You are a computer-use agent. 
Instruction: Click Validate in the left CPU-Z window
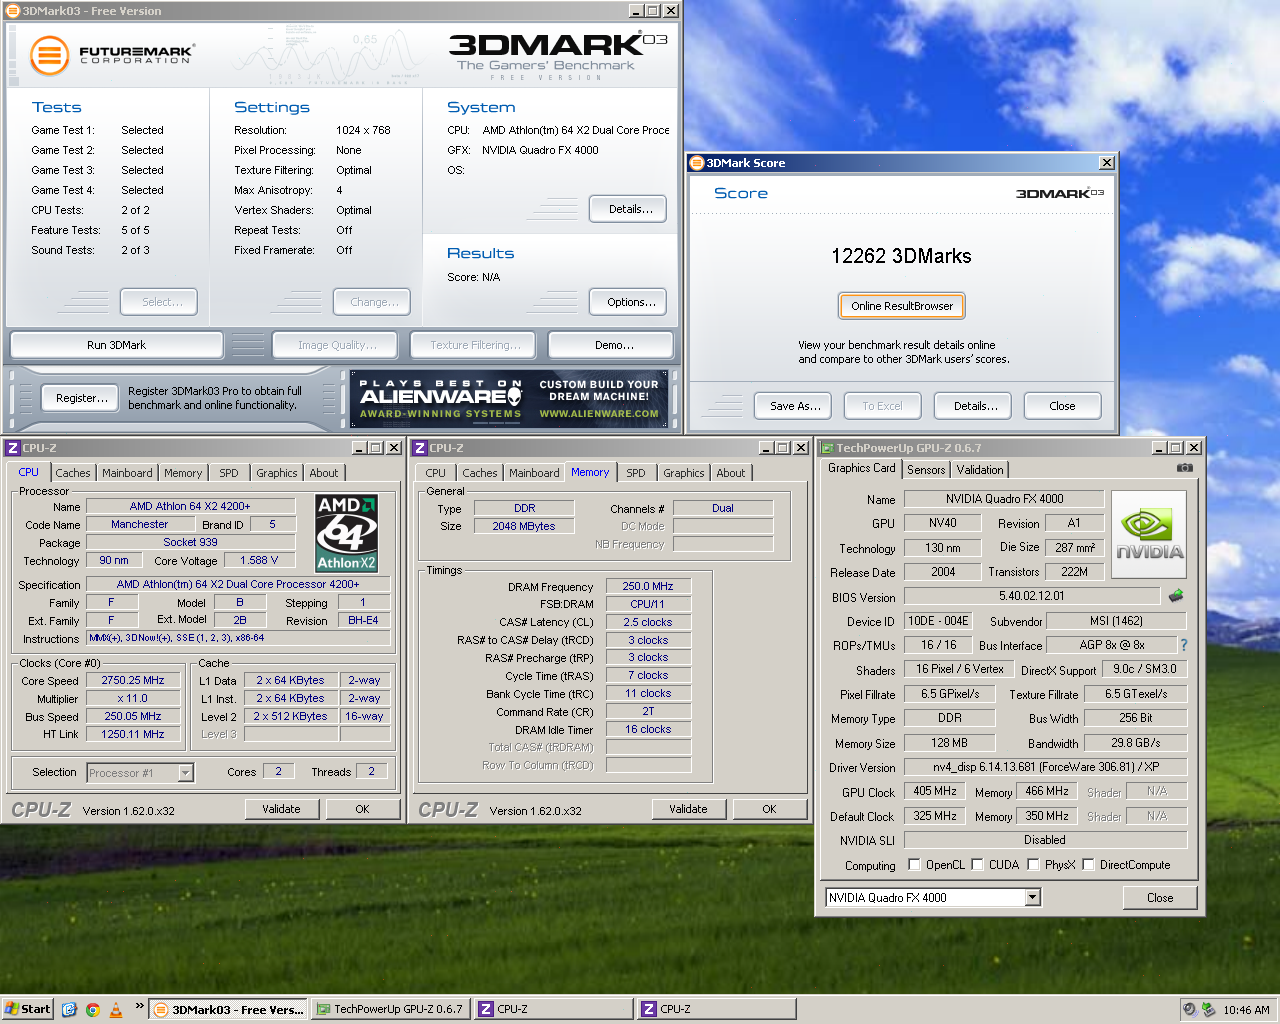(282, 809)
